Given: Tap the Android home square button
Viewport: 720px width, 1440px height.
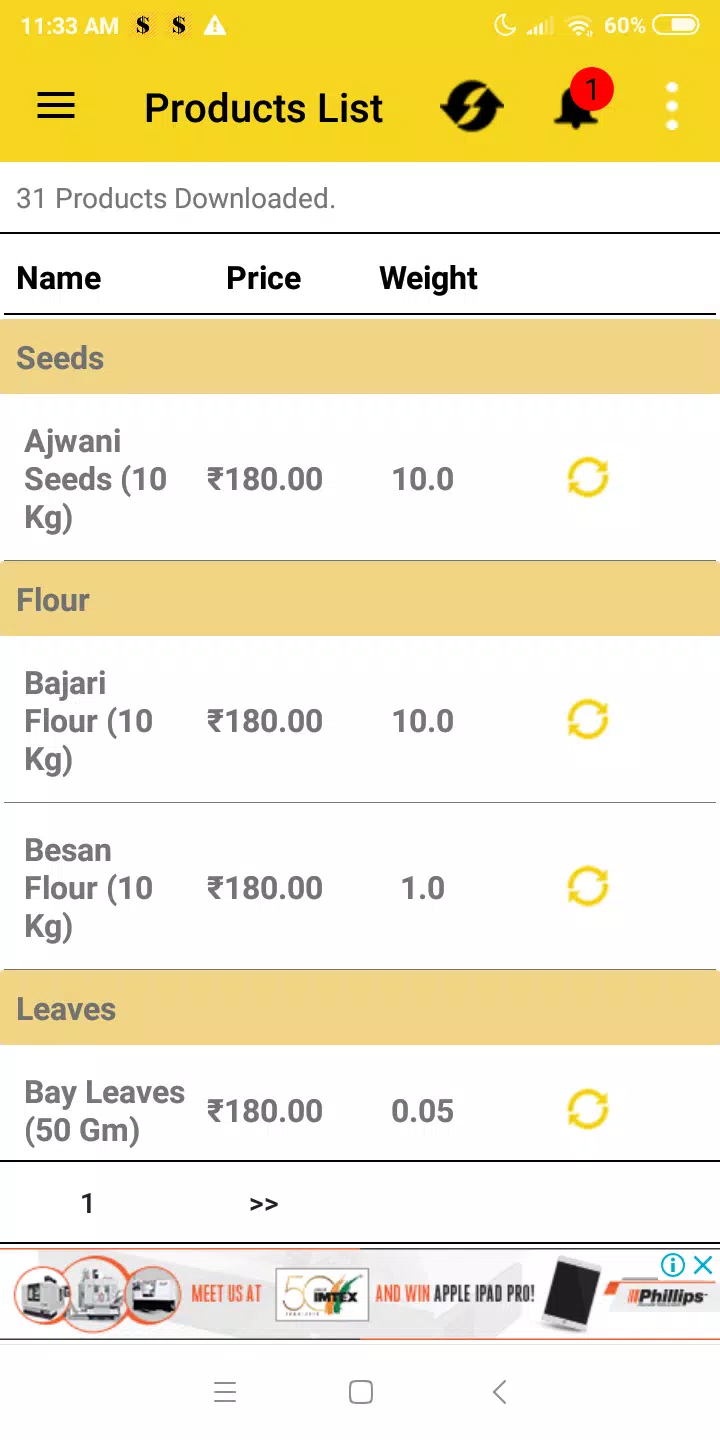Looking at the screenshot, I should (x=361, y=1392).
